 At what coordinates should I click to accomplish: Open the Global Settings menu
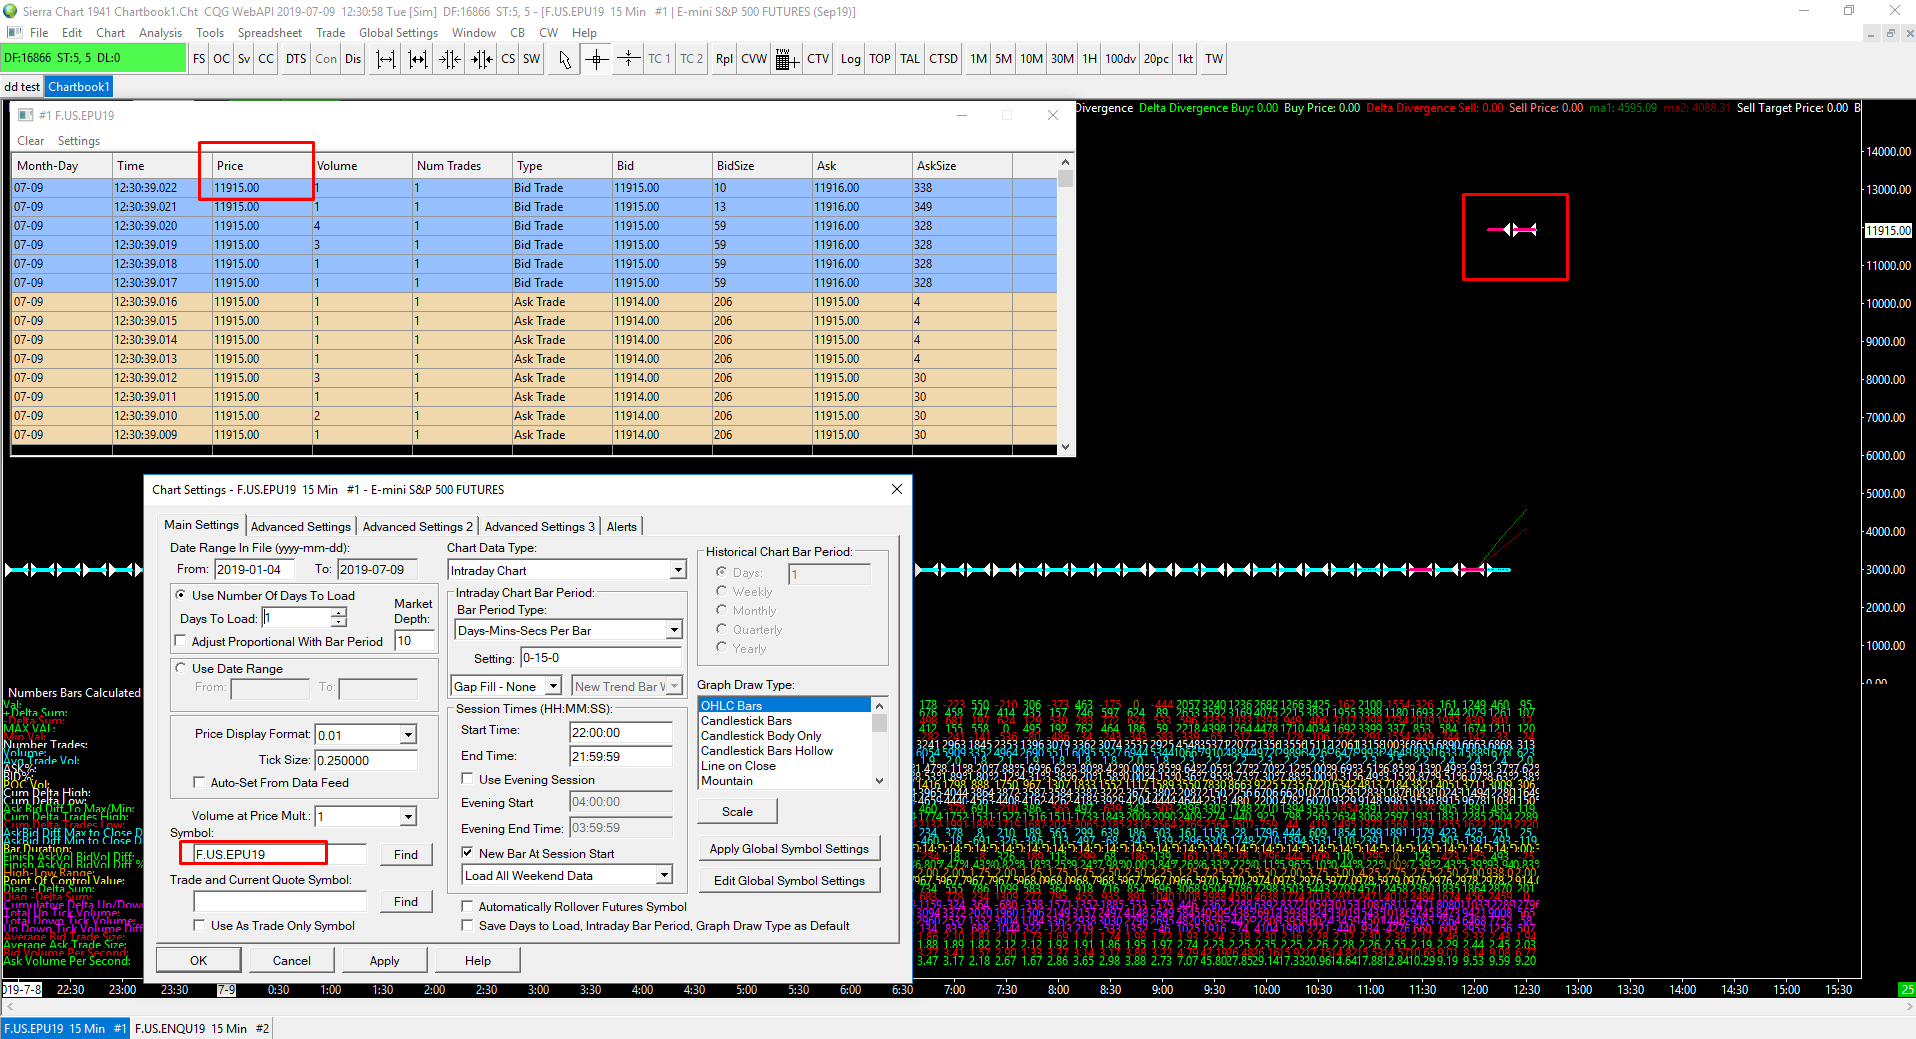tap(398, 33)
